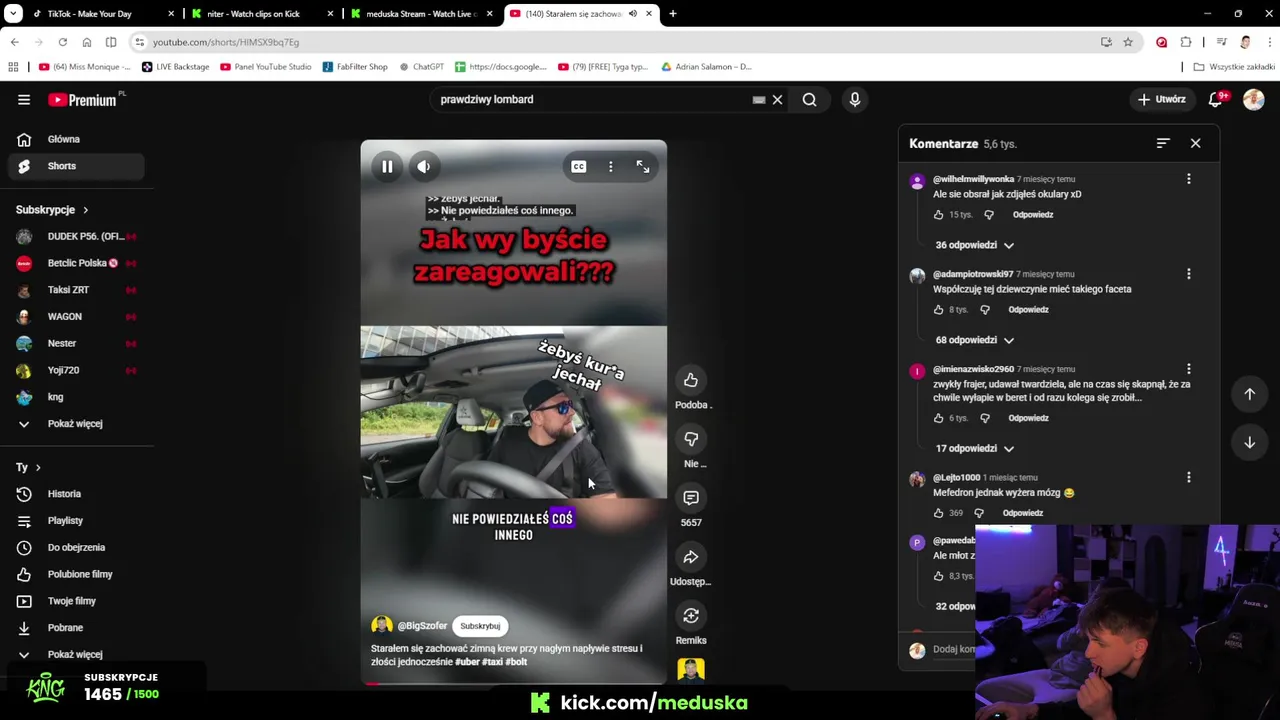Open Betclic Polska subscription channel

click(76, 263)
